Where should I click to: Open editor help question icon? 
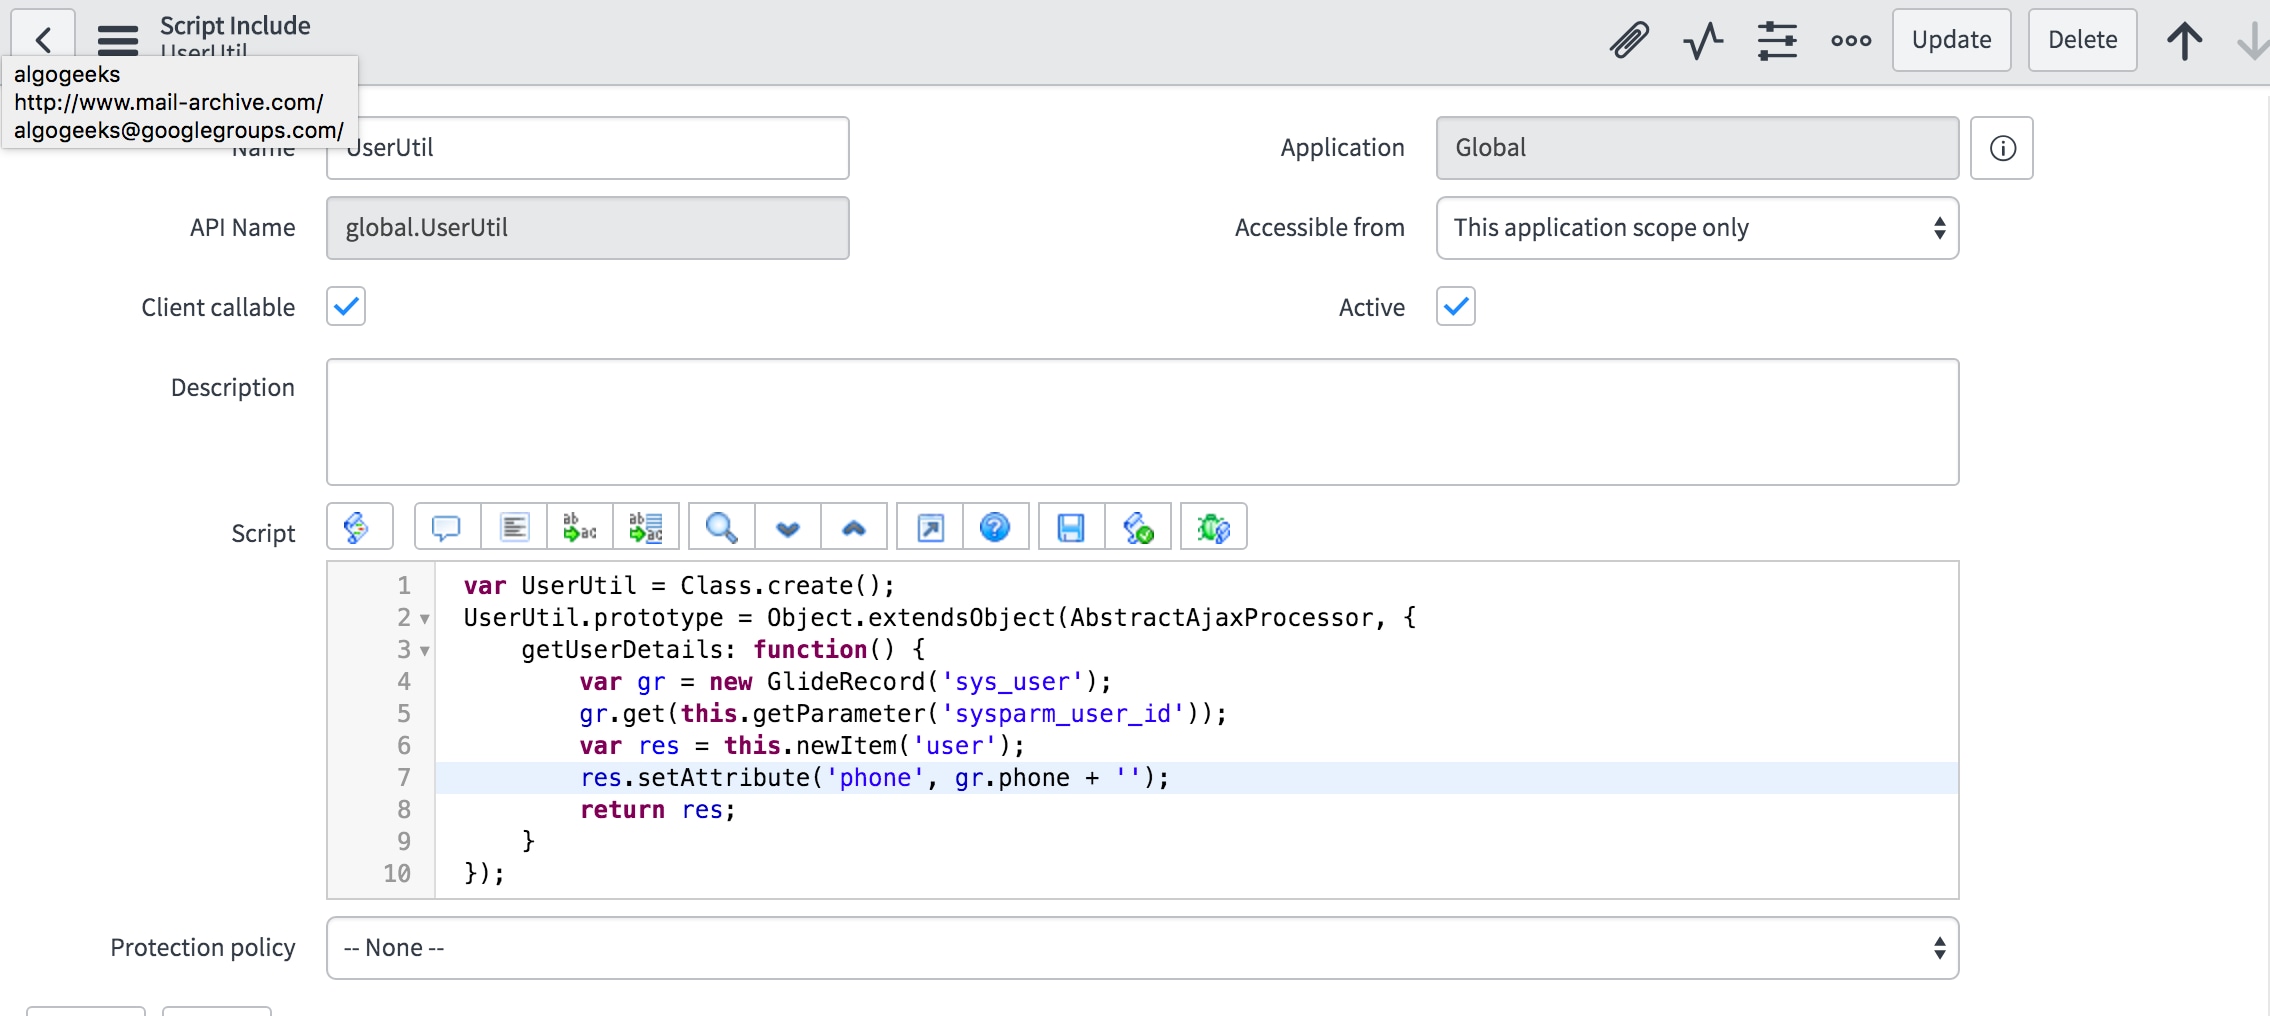995,527
